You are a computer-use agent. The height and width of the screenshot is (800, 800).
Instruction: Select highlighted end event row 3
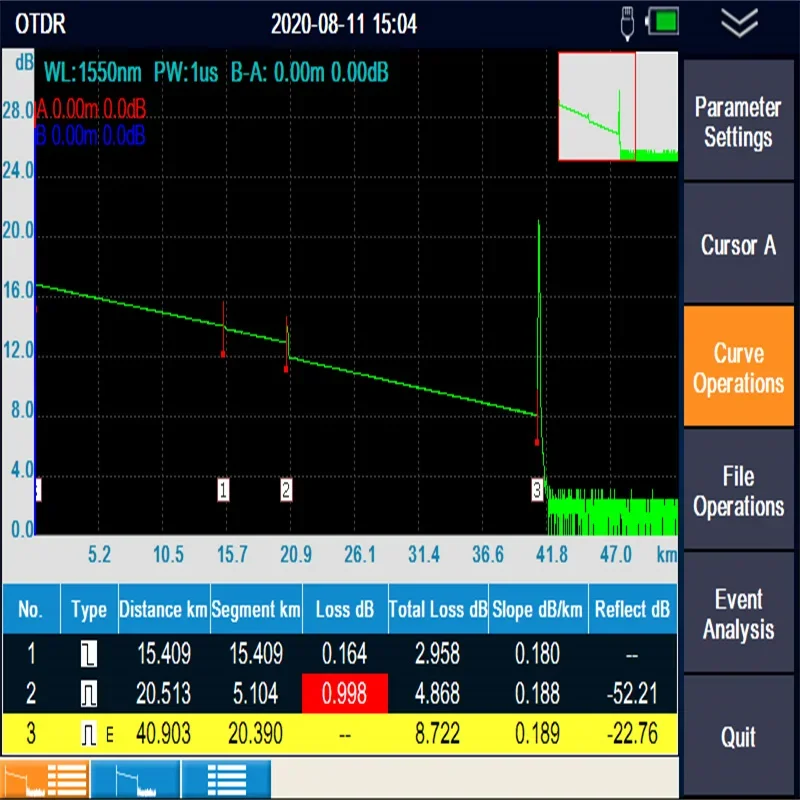340,734
